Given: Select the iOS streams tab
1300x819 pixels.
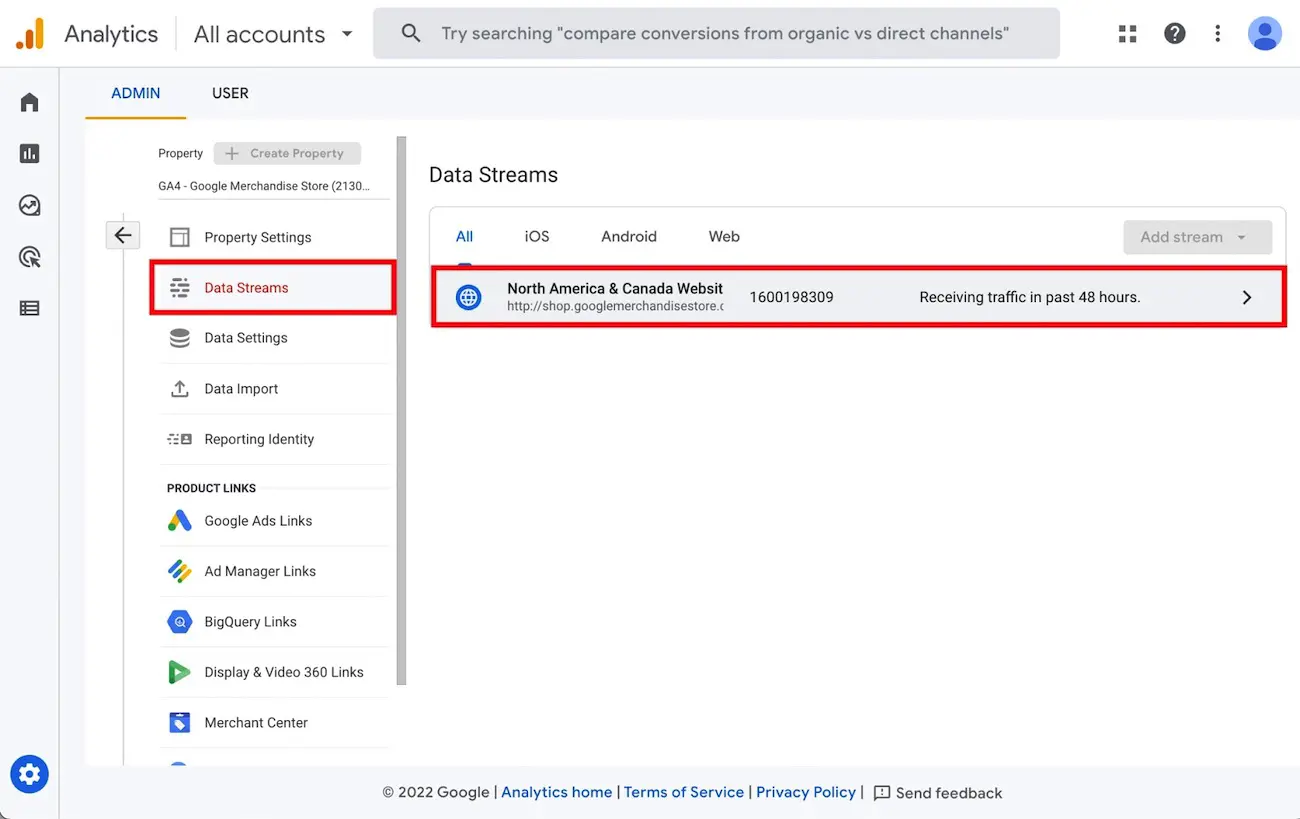Looking at the screenshot, I should pyautogui.click(x=537, y=237).
